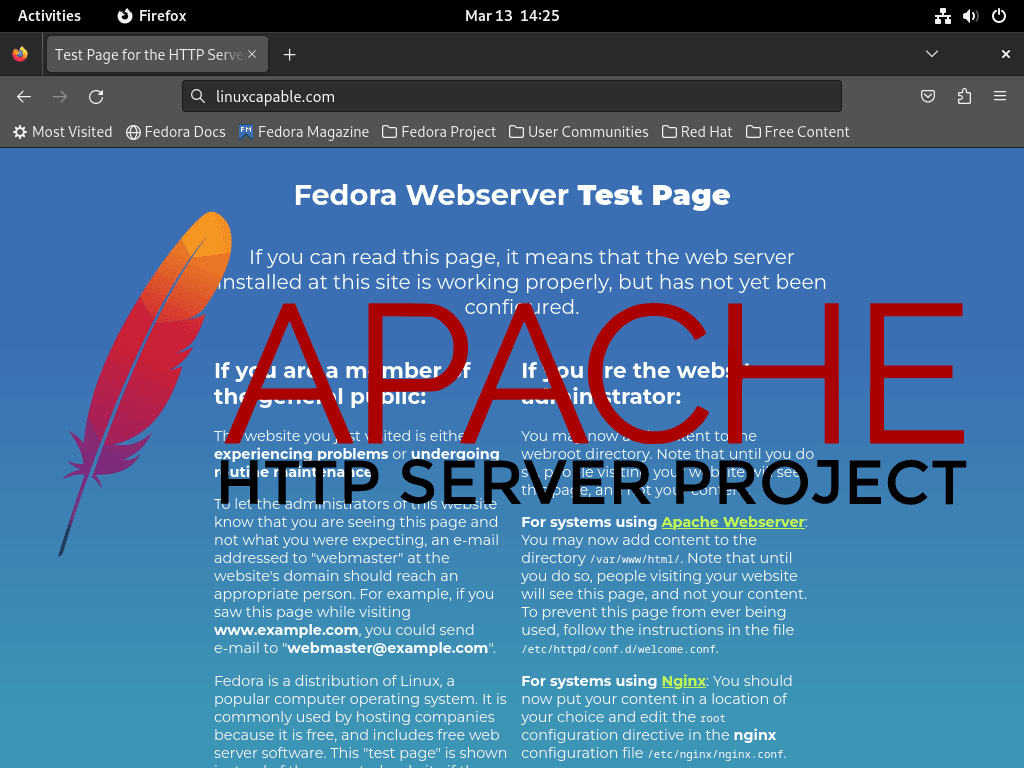The width and height of the screenshot is (1024, 768).
Task: Open the Fedora Project bookmark folder
Action: click(x=439, y=132)
